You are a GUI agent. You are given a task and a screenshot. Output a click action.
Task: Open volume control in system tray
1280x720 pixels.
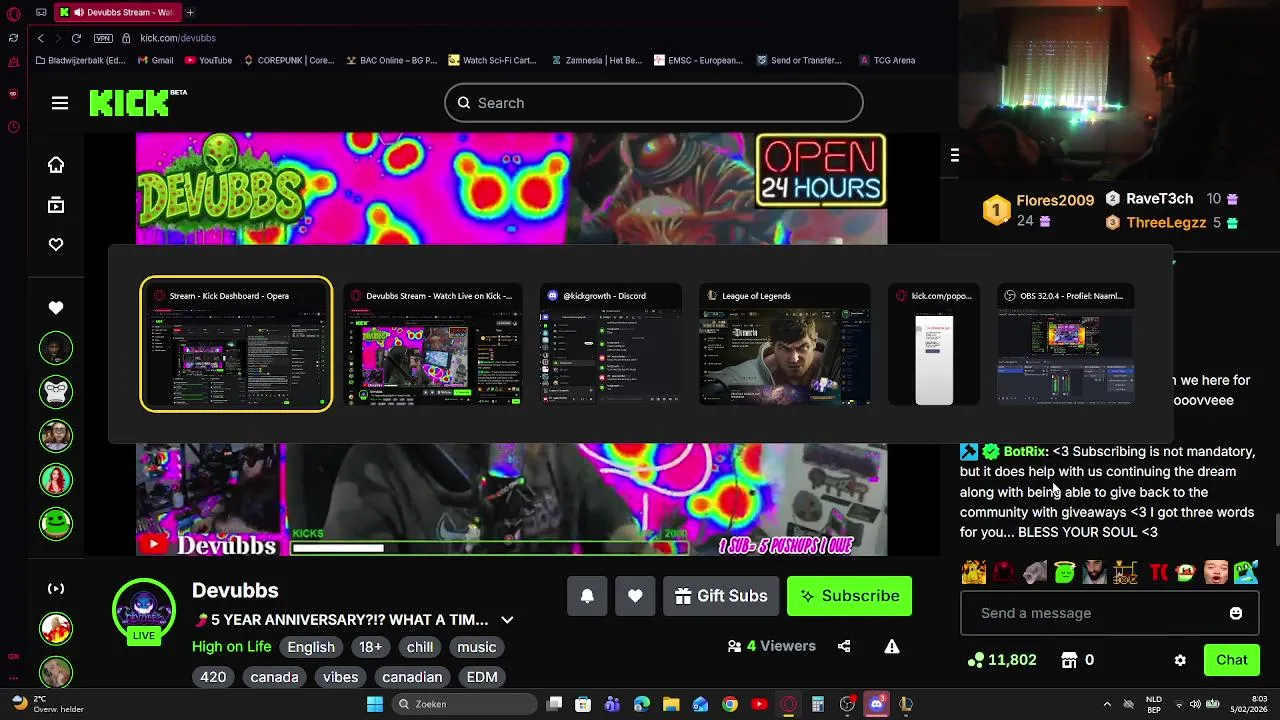tap(1195, 704)
